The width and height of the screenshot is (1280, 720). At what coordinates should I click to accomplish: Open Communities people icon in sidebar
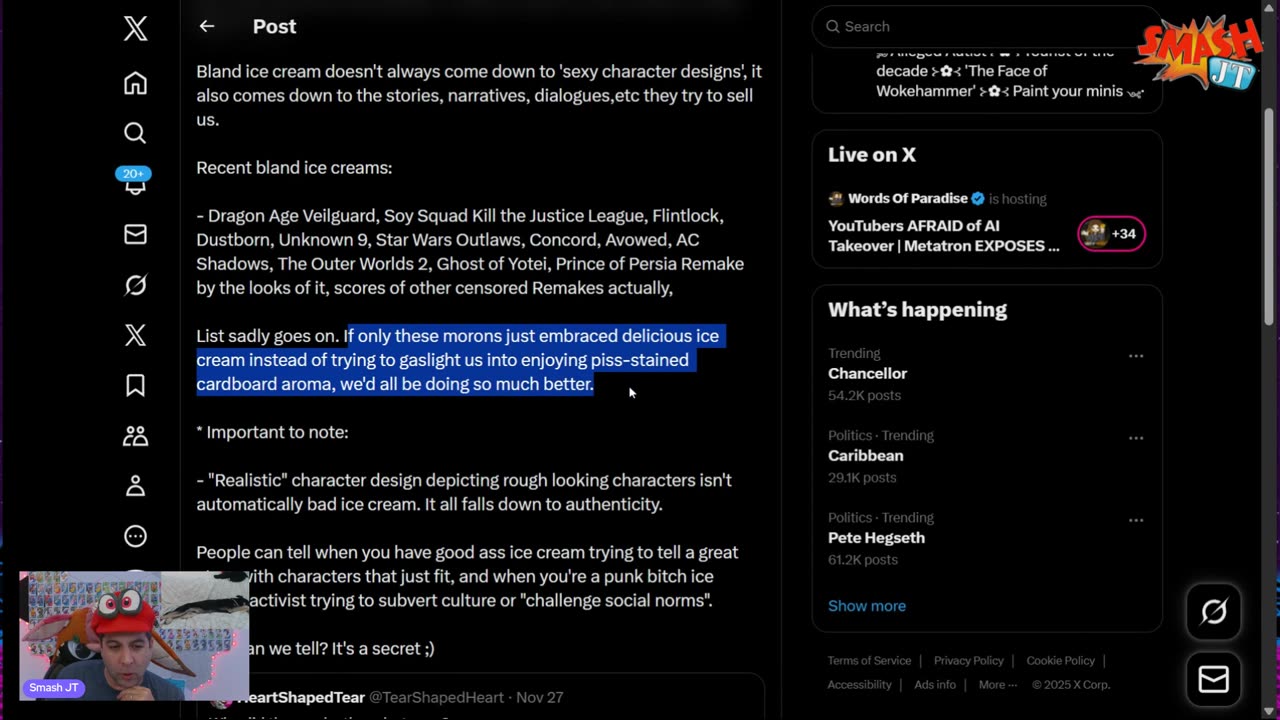[135, 436]
